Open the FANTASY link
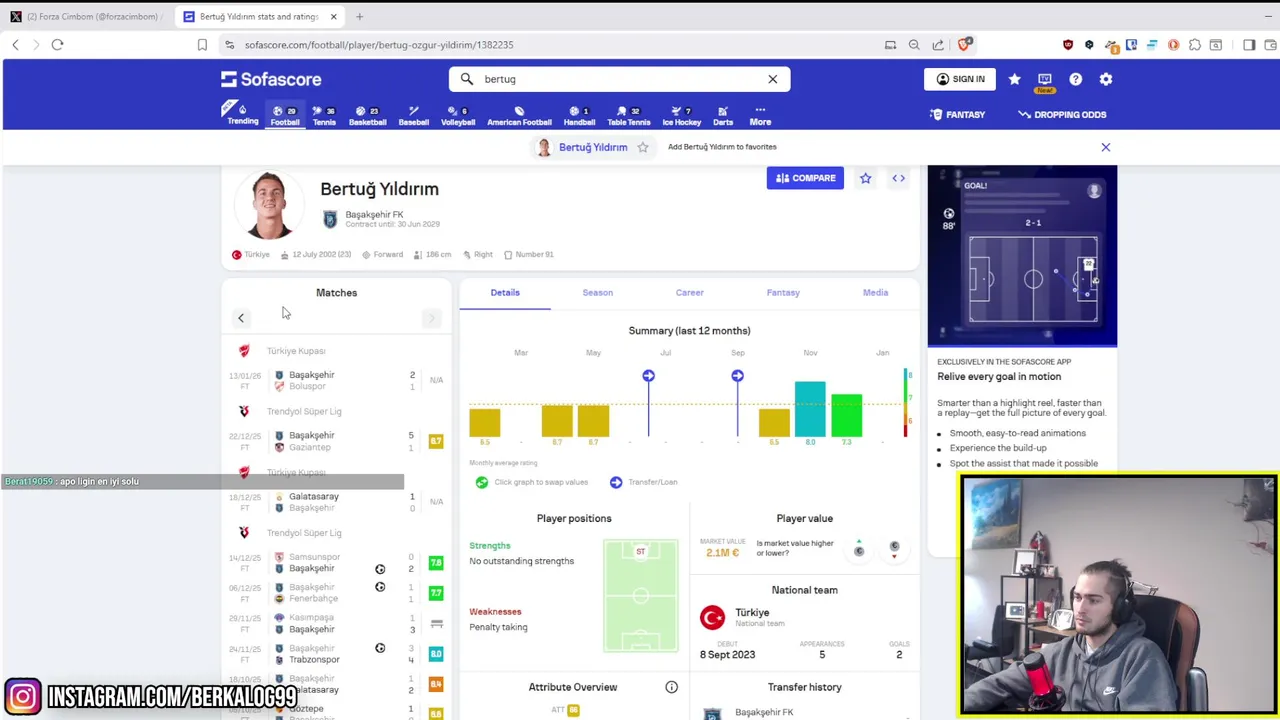This screenshot has width=1280, height=720. [957, 115]
